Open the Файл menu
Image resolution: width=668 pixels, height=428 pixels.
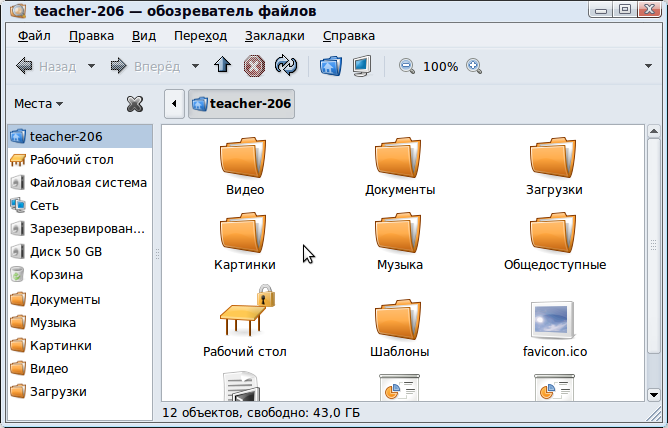tap(34, 36)
